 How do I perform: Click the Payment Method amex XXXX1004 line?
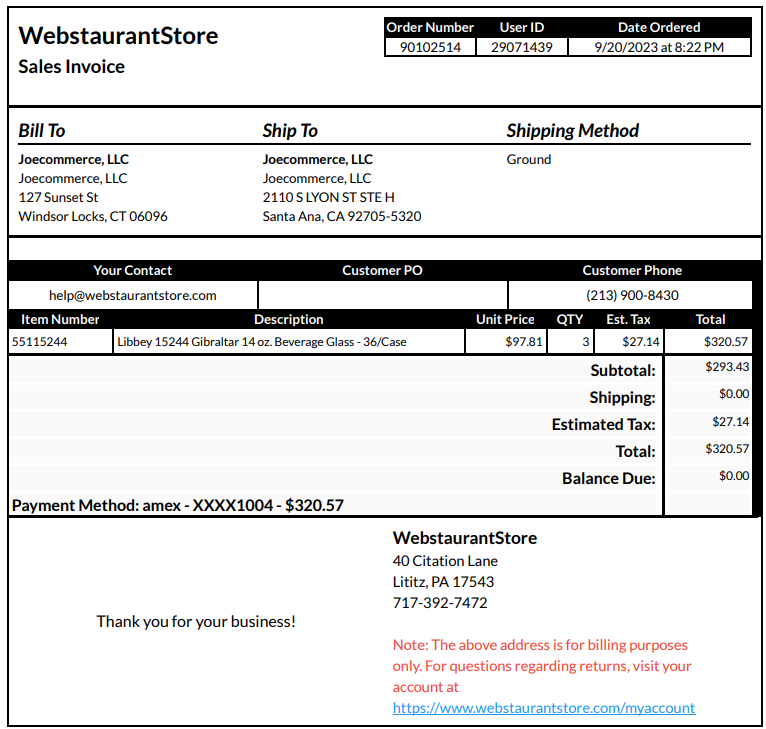coord(178,505)
